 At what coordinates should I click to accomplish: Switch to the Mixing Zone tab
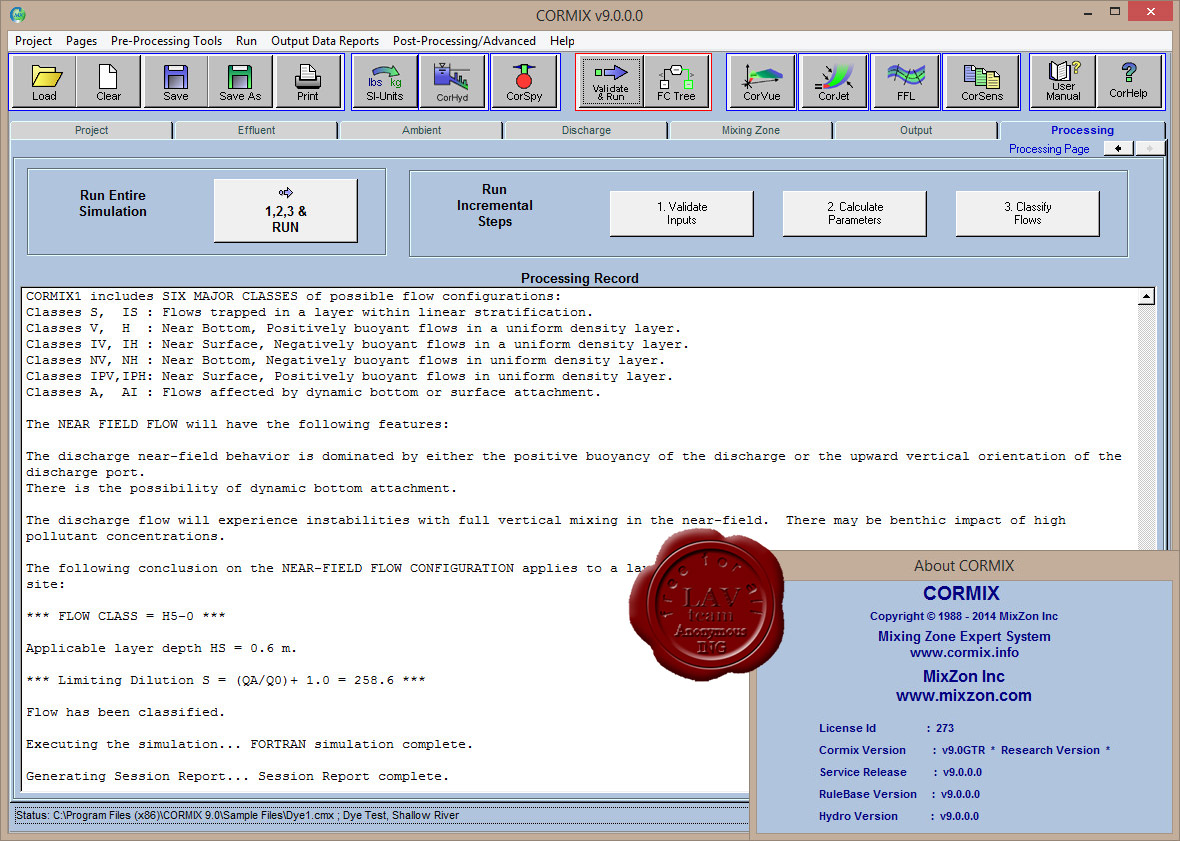[751, 130]
